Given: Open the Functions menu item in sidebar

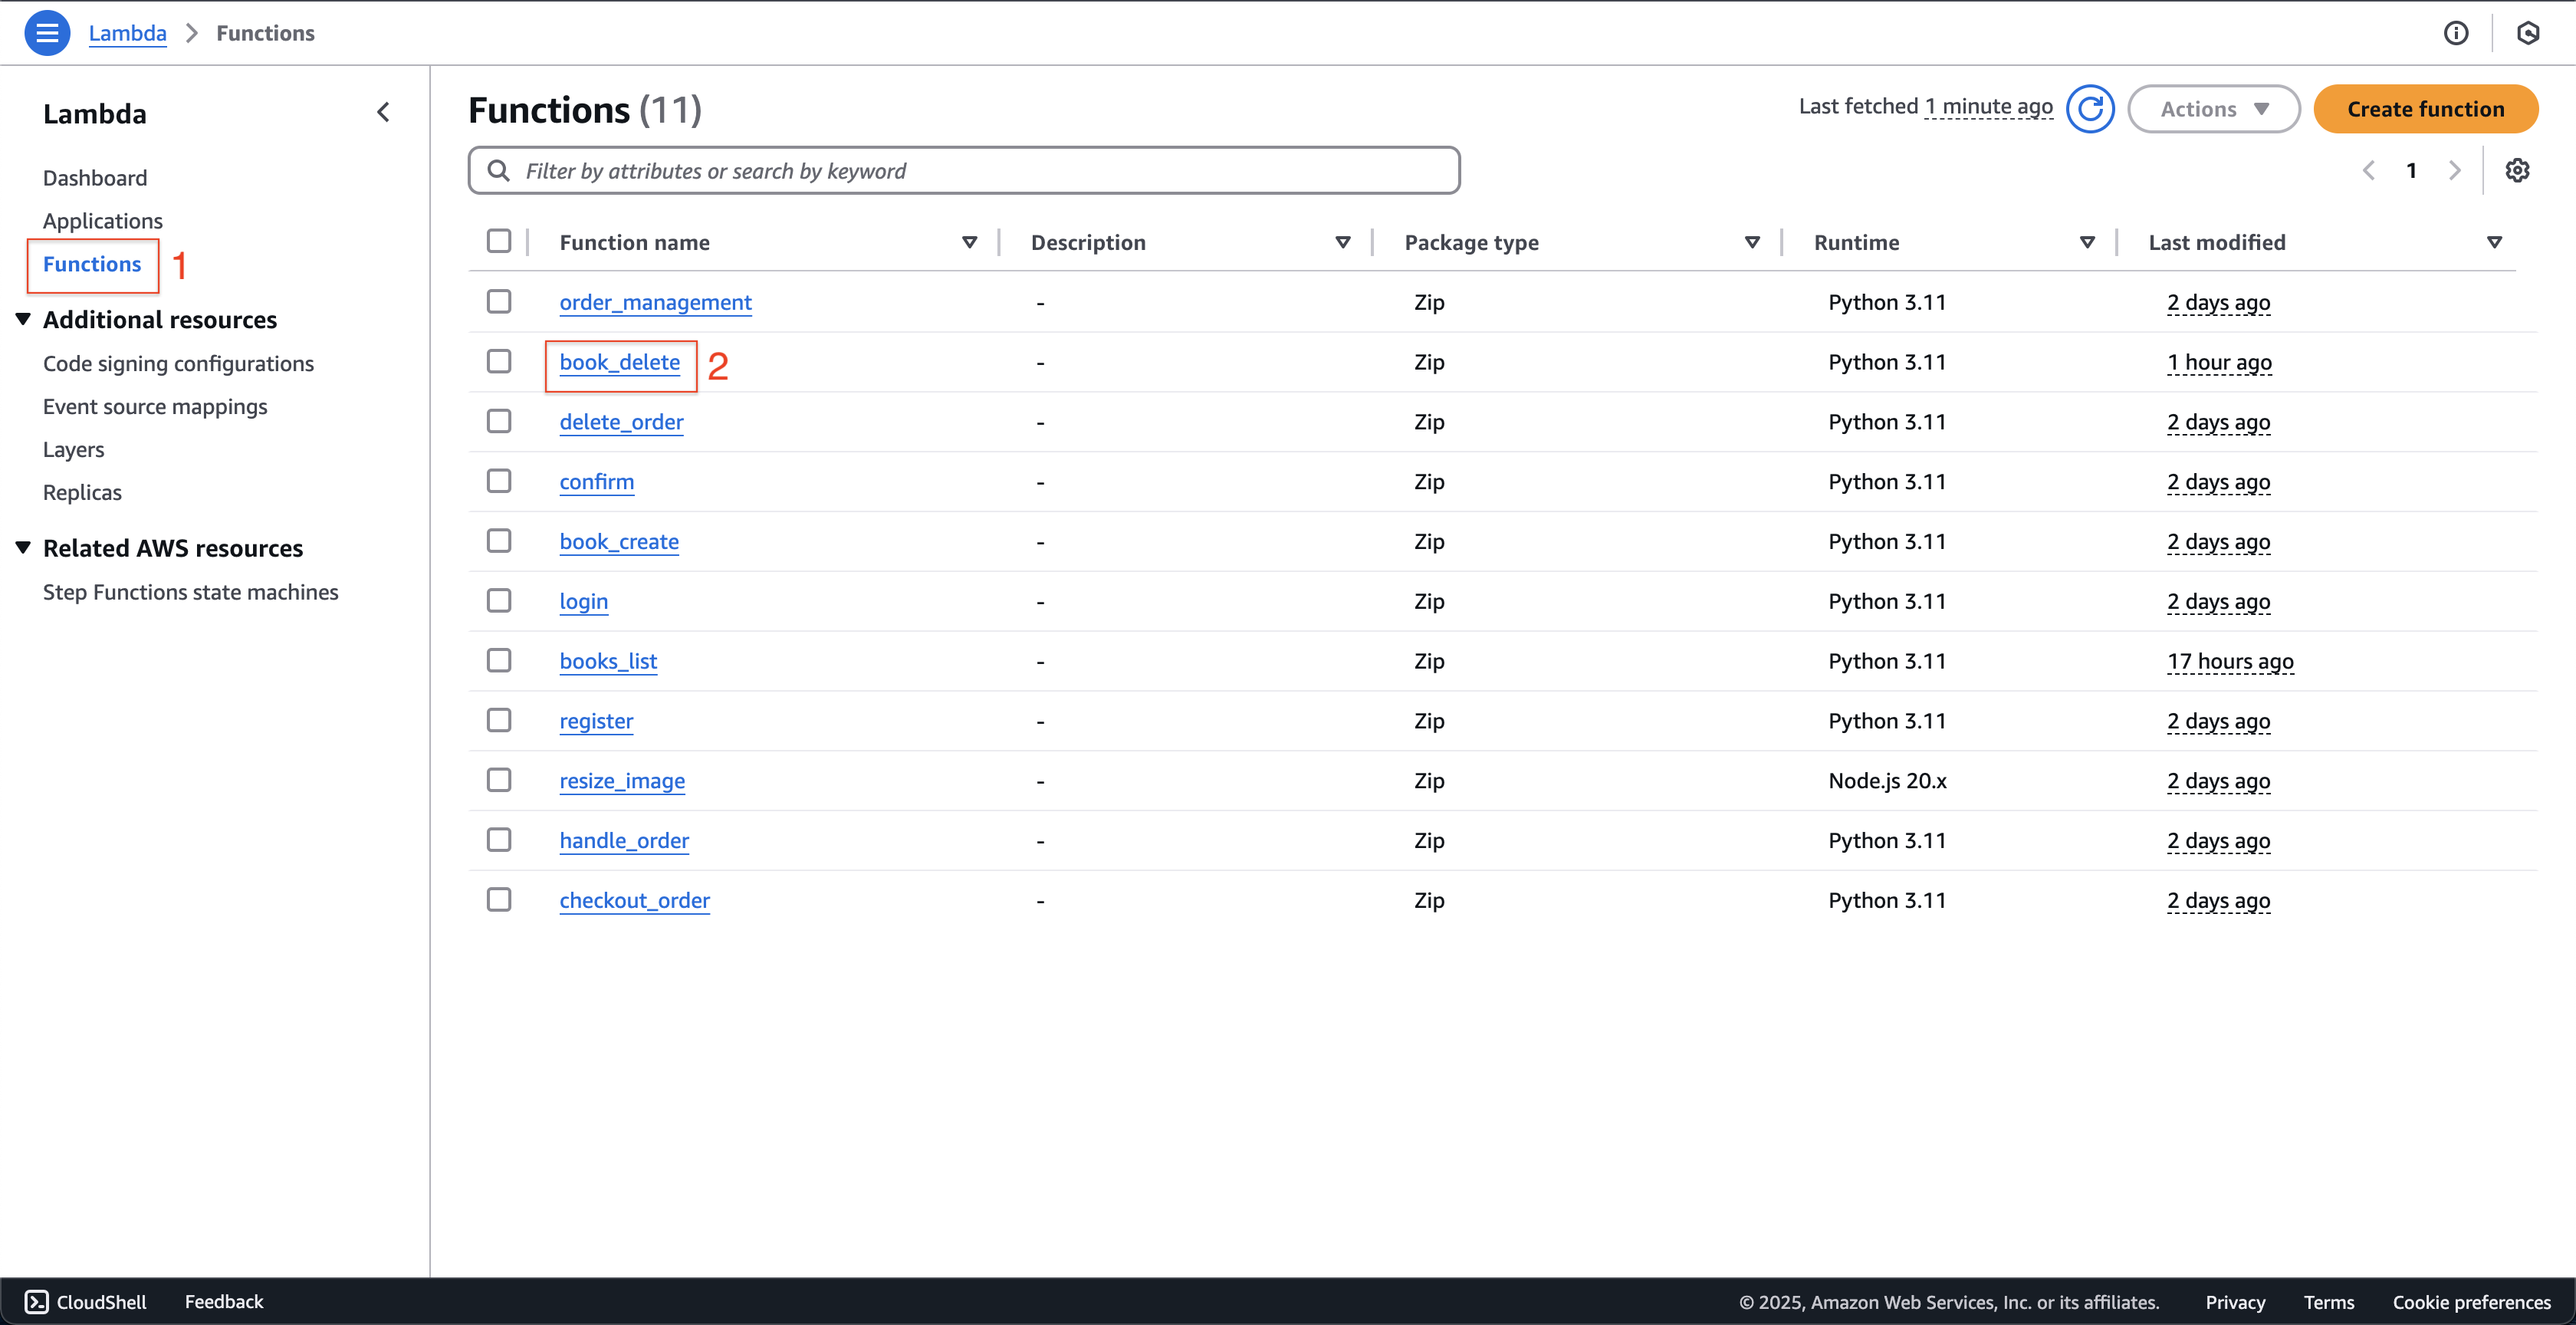Looking at the screenshot, I should coord(93,262).
